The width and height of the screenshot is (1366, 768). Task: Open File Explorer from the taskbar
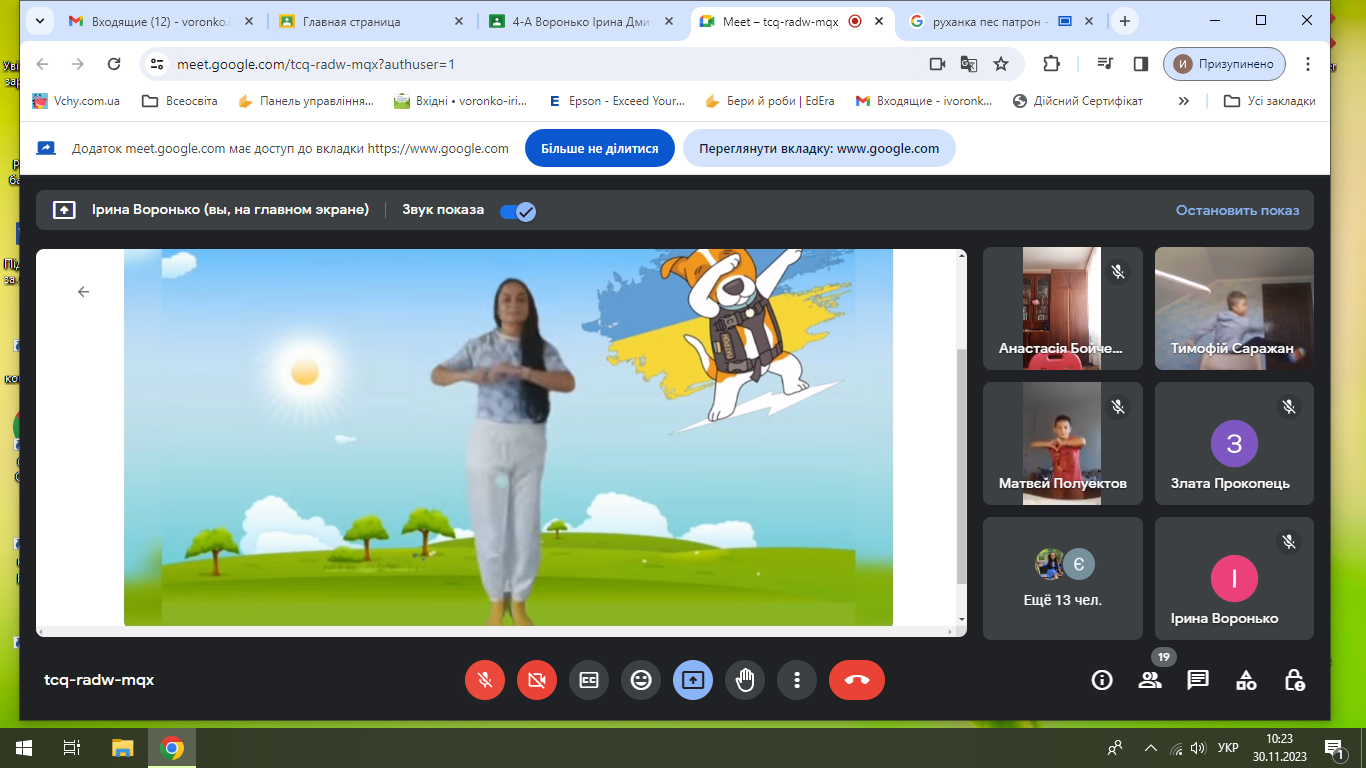coord(122,748)
